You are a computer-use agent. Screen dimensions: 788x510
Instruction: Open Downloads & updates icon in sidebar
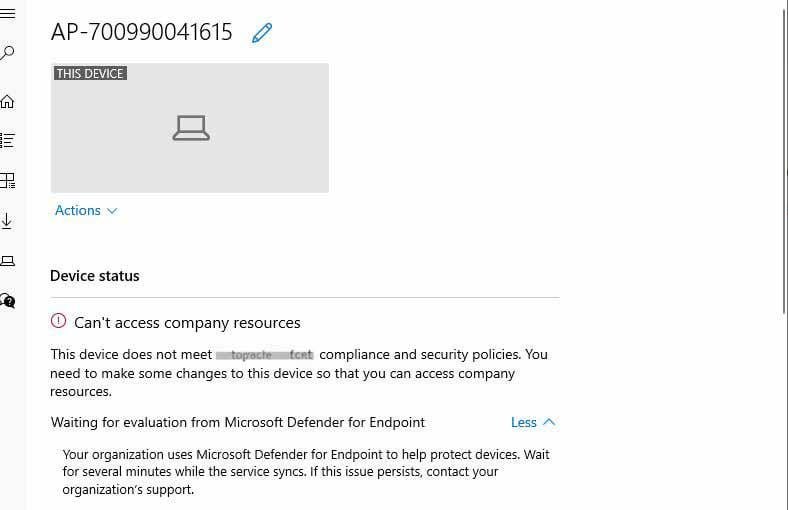coord(7,221)
